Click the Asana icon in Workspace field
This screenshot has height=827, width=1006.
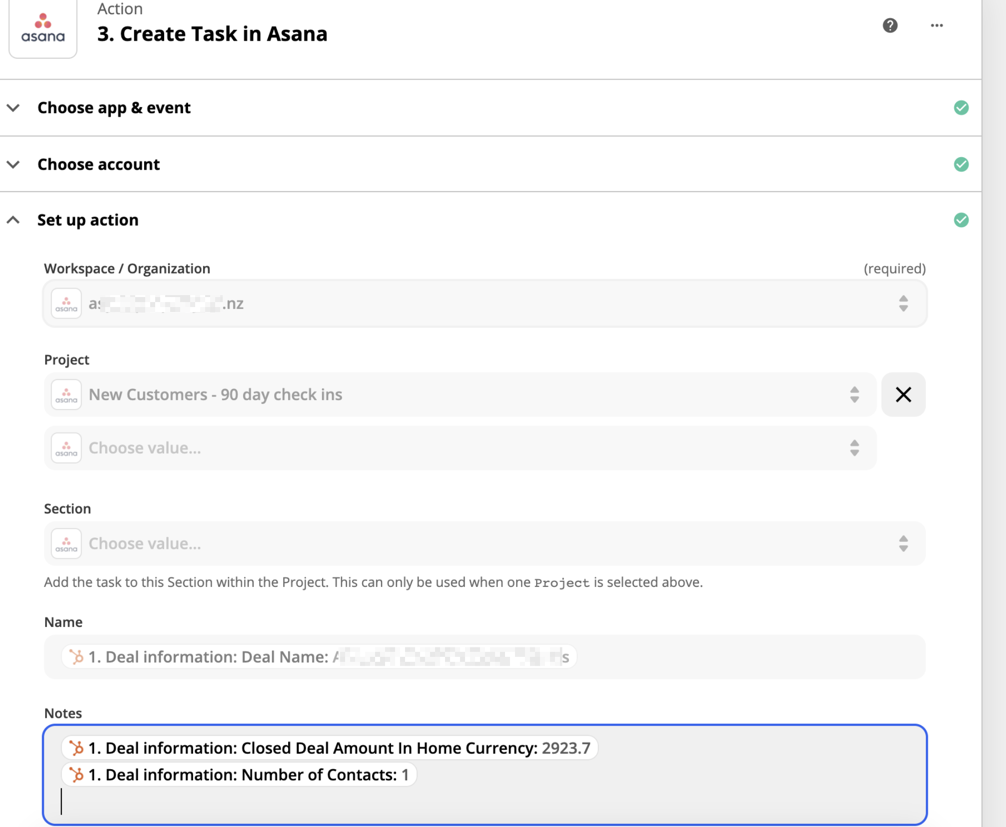click(66, 303)
